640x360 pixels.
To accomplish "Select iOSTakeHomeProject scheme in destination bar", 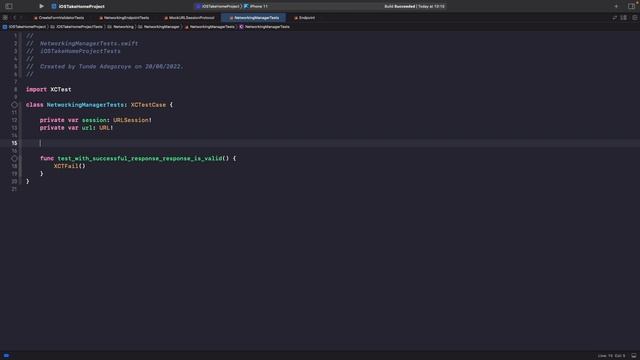I will coord(218,6).
